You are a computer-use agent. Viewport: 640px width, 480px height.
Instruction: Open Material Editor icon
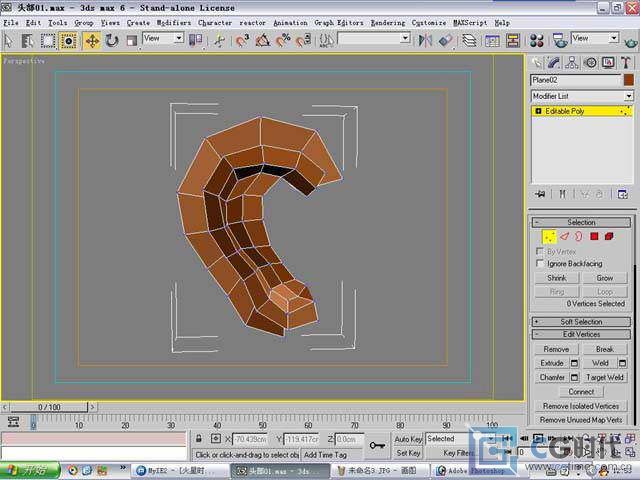536,40
